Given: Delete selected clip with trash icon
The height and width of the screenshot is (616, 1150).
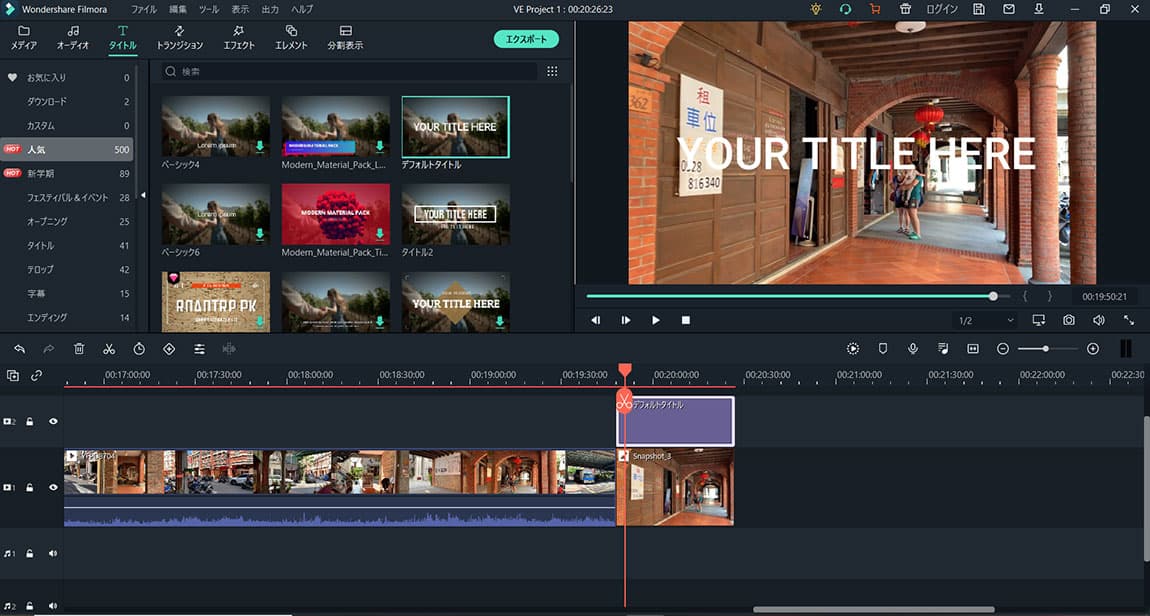Looking at the screenshot, I should click(x=79, y=349).
